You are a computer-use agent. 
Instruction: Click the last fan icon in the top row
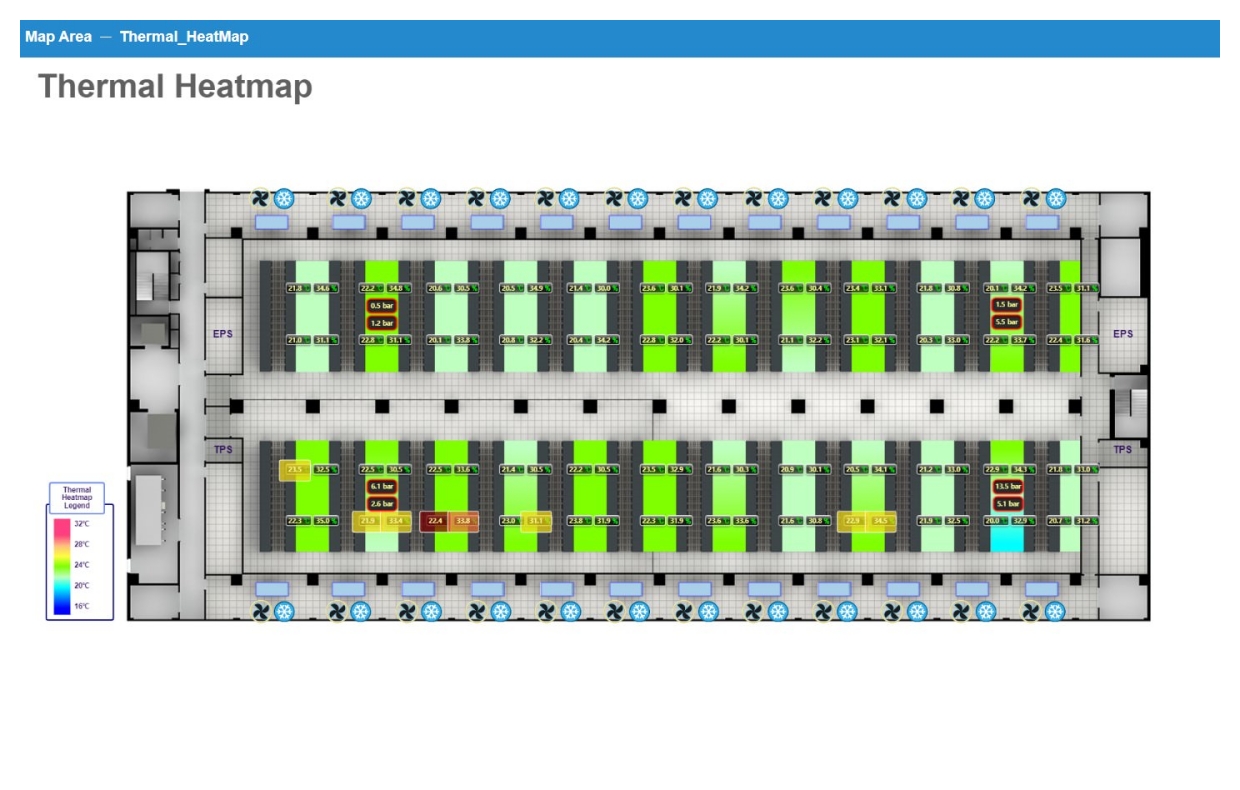[1031, 198]
